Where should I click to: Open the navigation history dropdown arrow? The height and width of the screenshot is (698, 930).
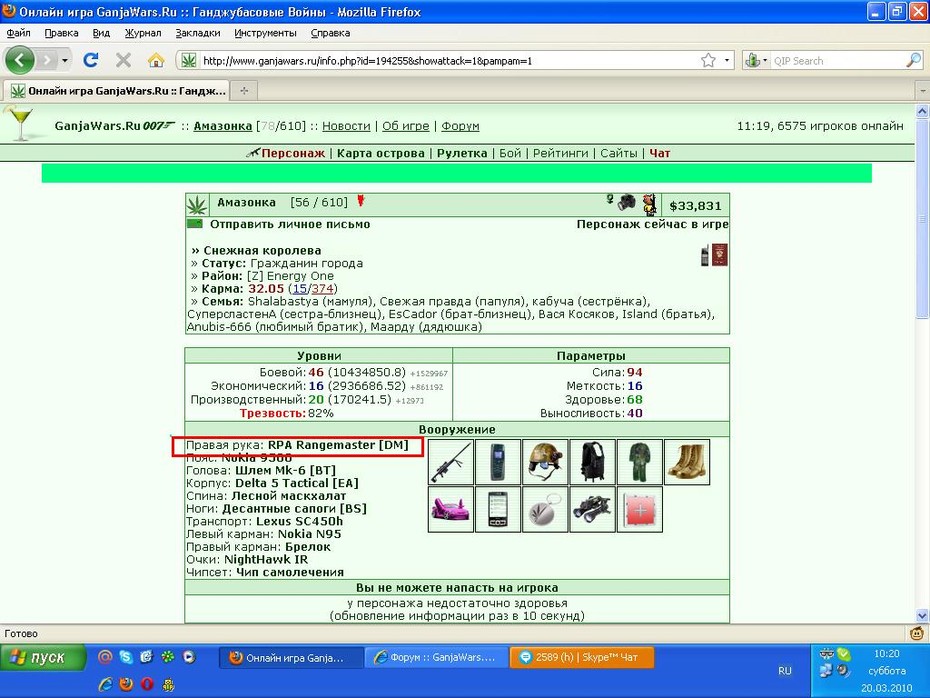65,60
